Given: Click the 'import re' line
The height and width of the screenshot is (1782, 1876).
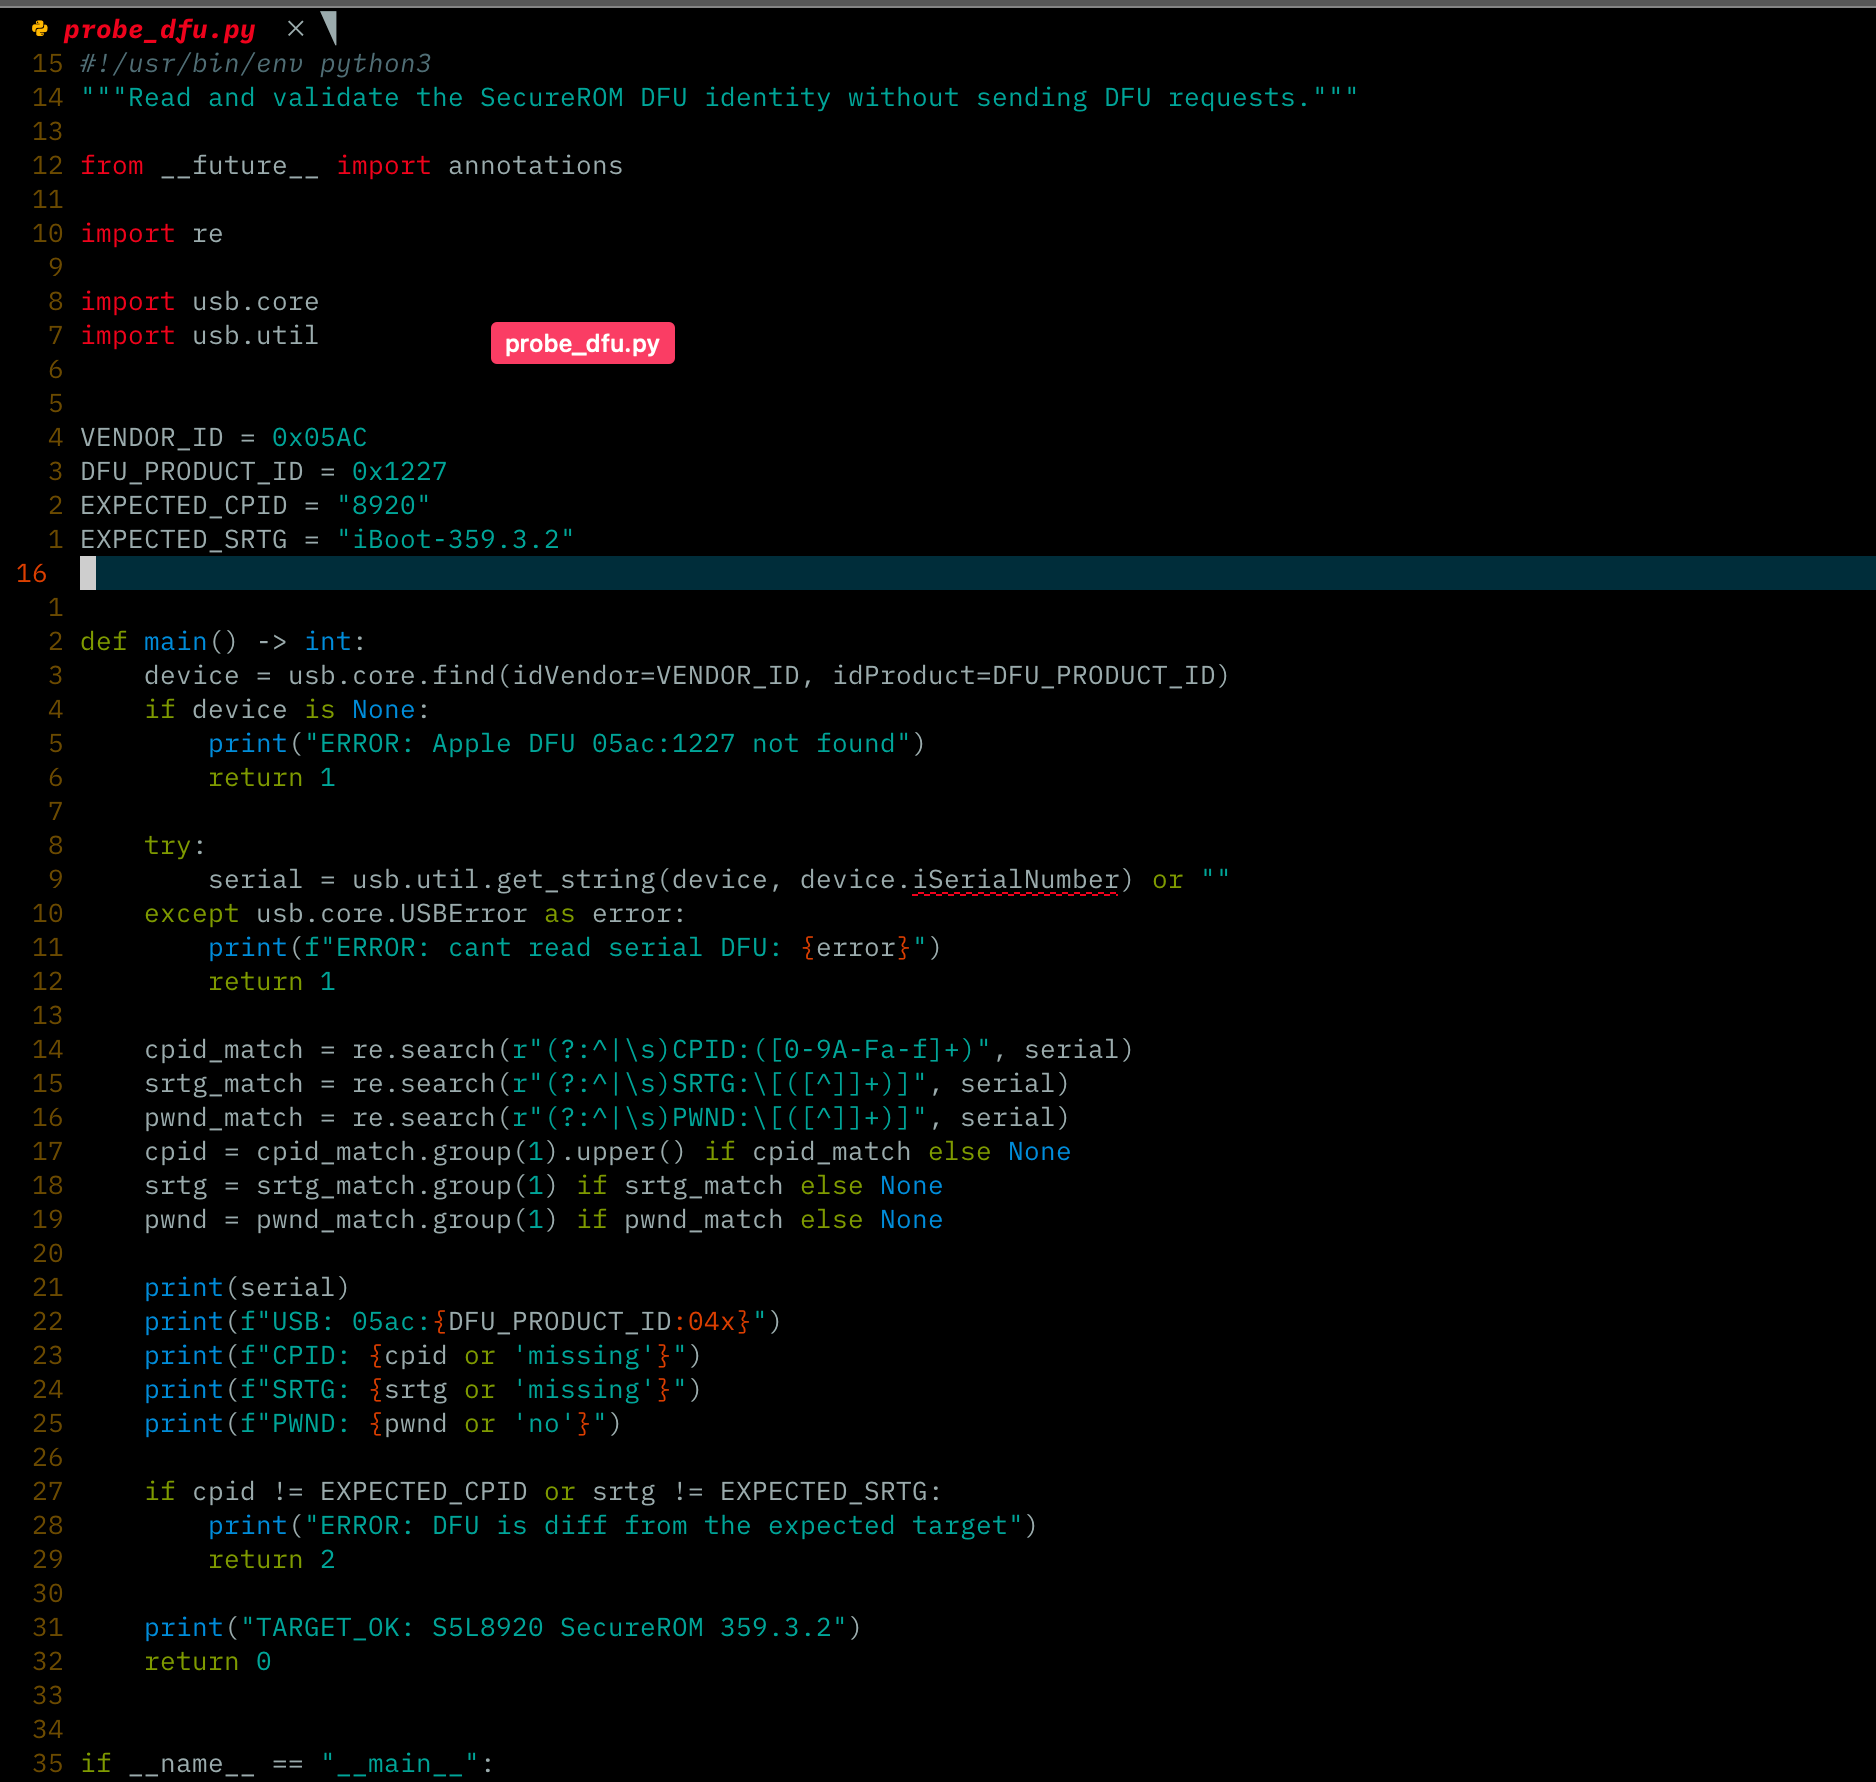Looking at the screenshot, I should pos(151,234).
